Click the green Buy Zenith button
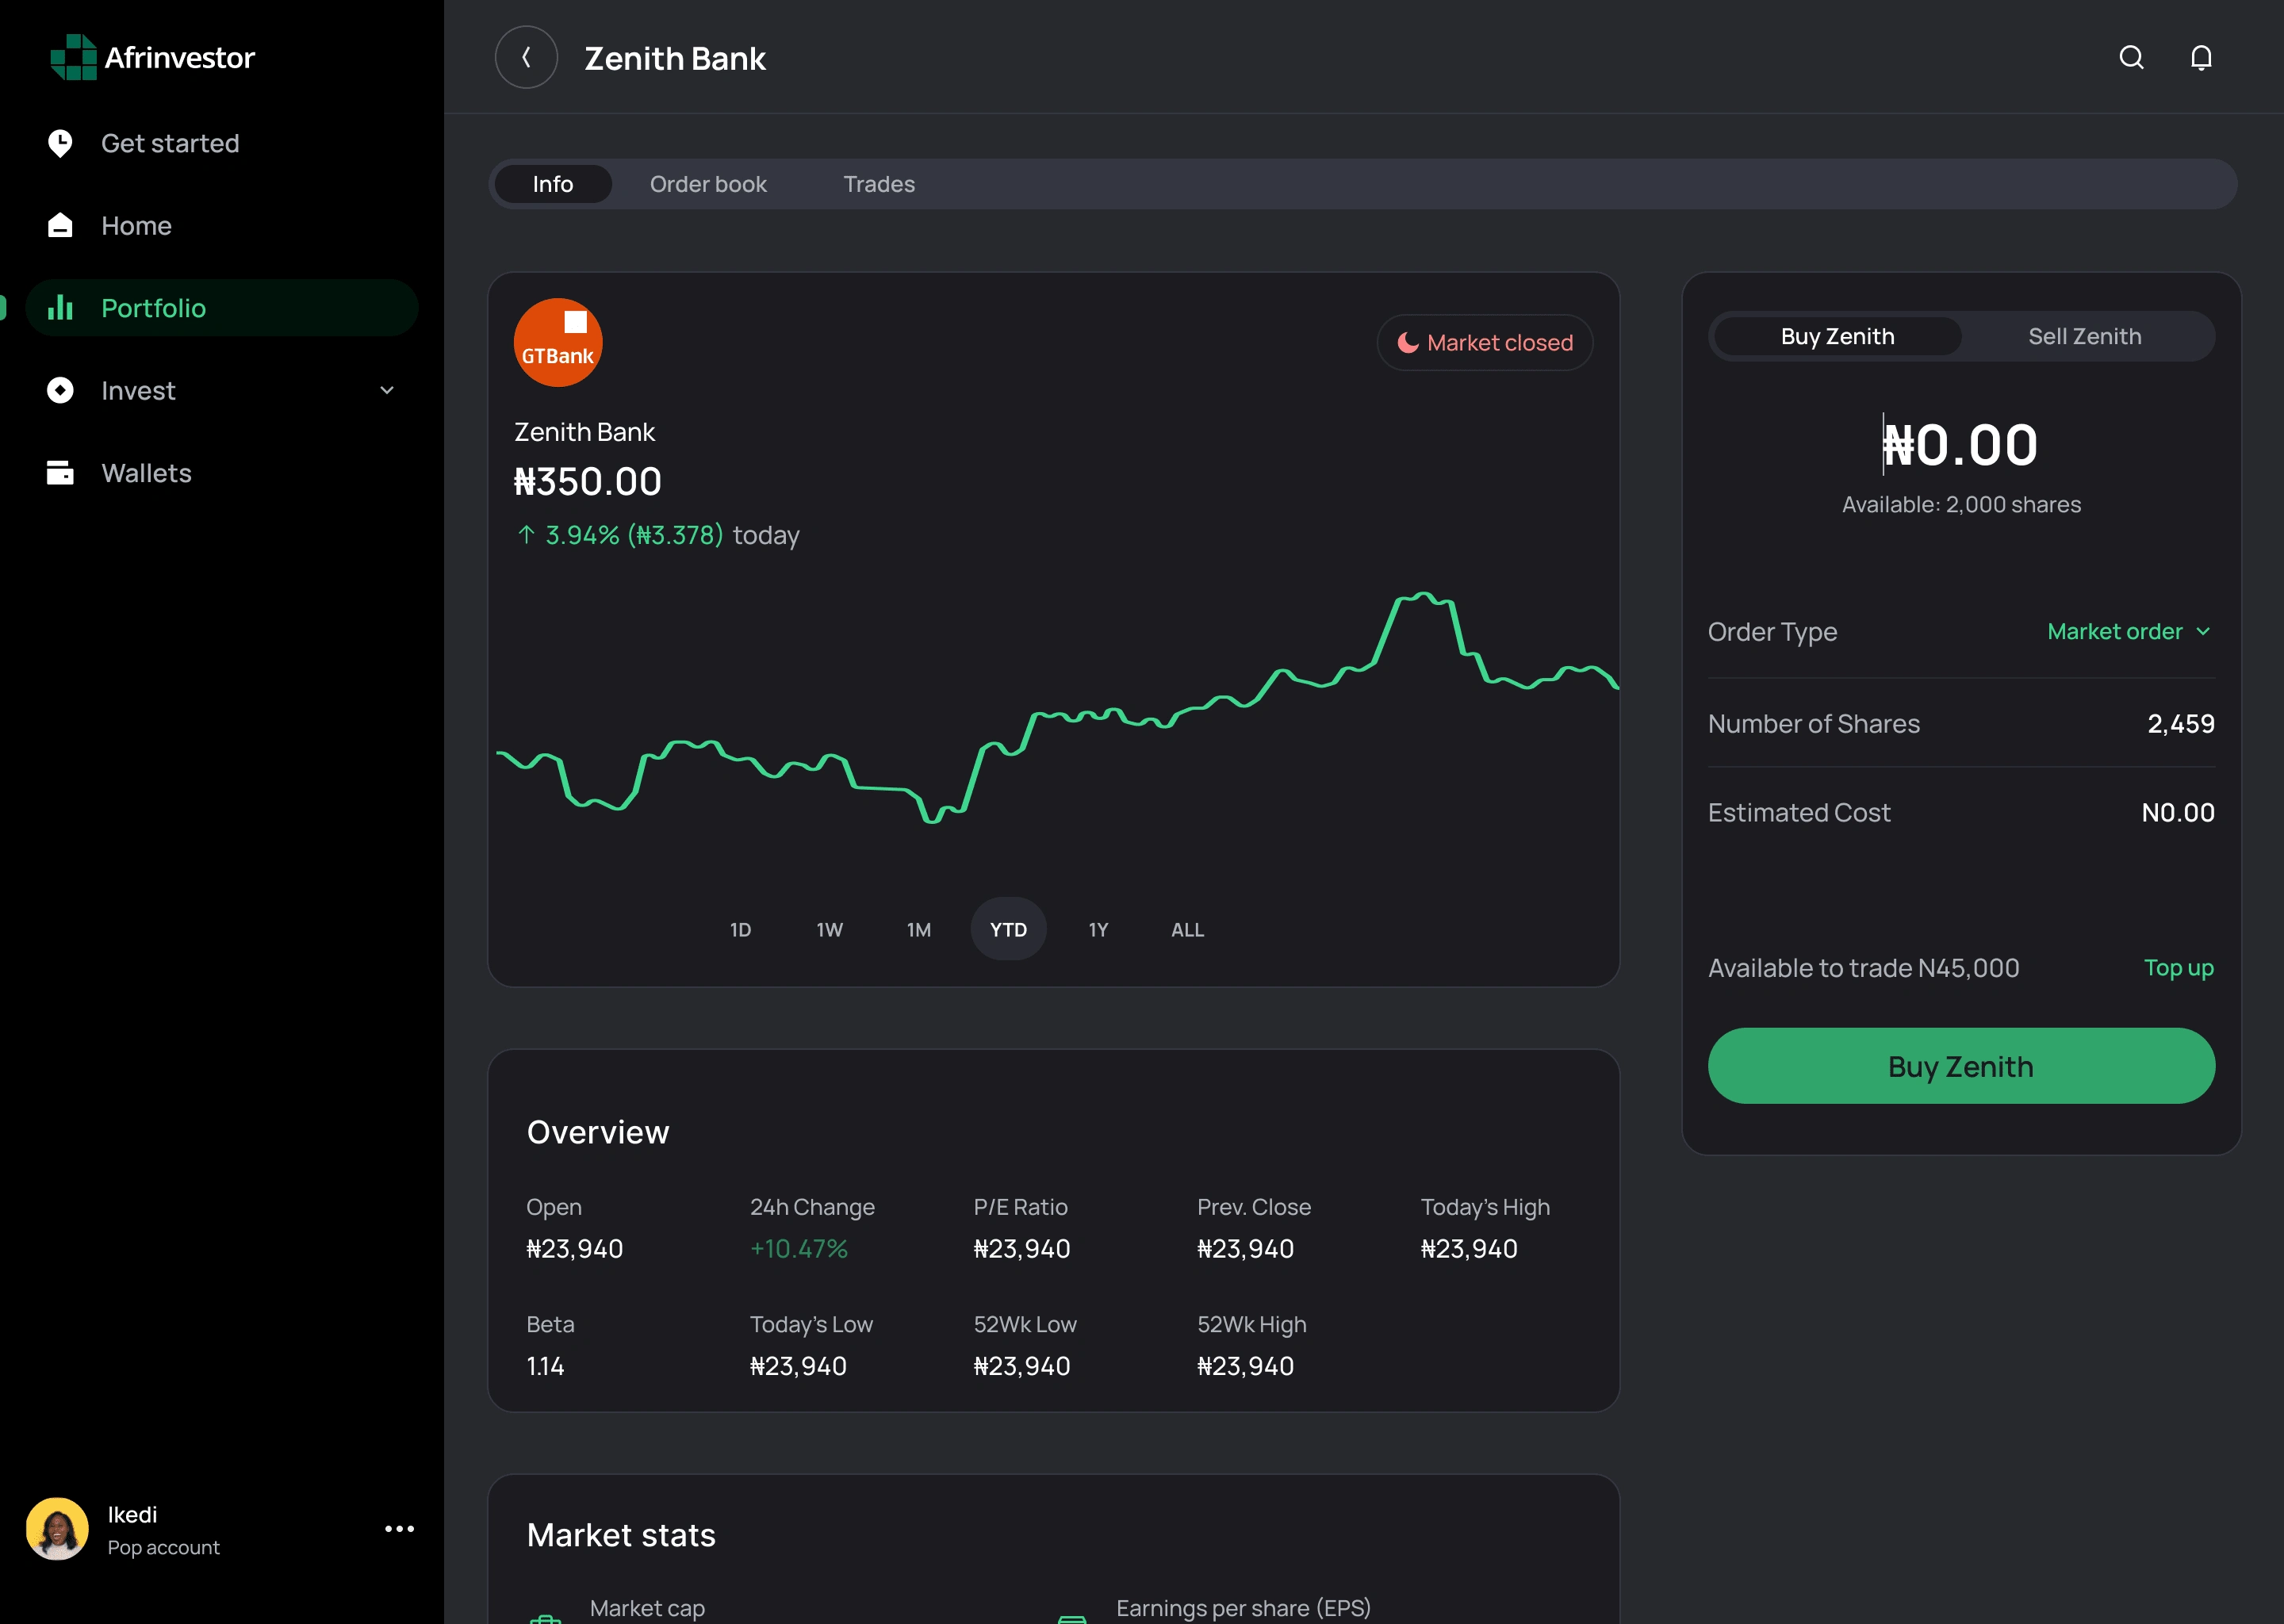 pos(1960,1066)
